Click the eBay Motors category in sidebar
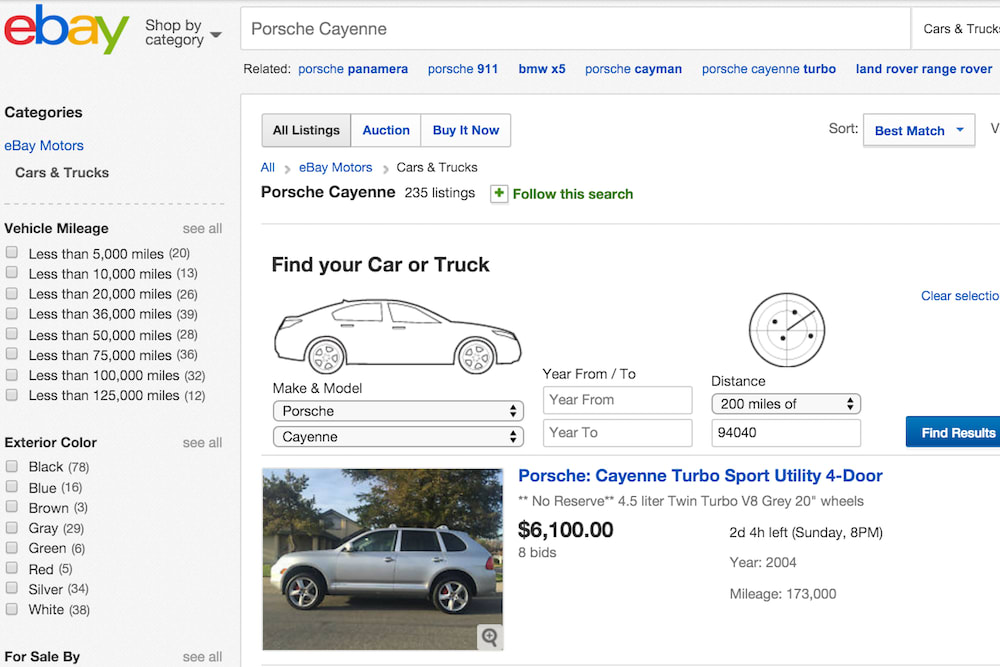Screen dimensions: 1000x667 pyautogui.click(x=44, y=145)
